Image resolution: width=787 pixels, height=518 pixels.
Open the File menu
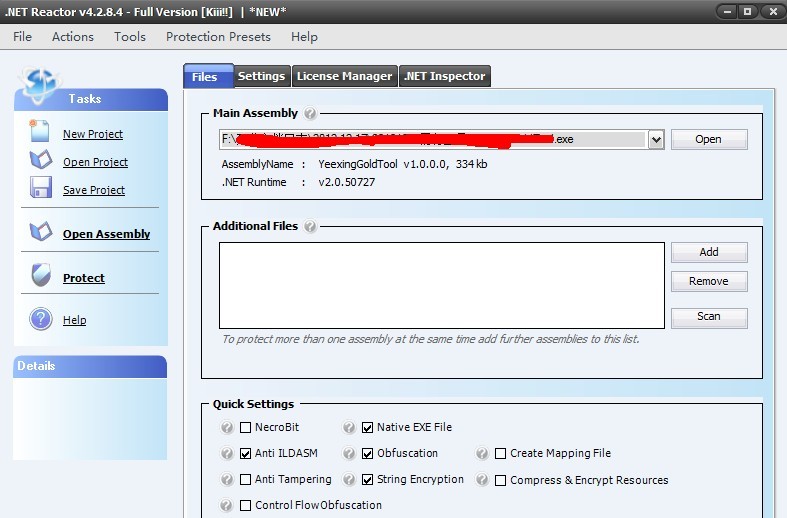tap(23, 37)
